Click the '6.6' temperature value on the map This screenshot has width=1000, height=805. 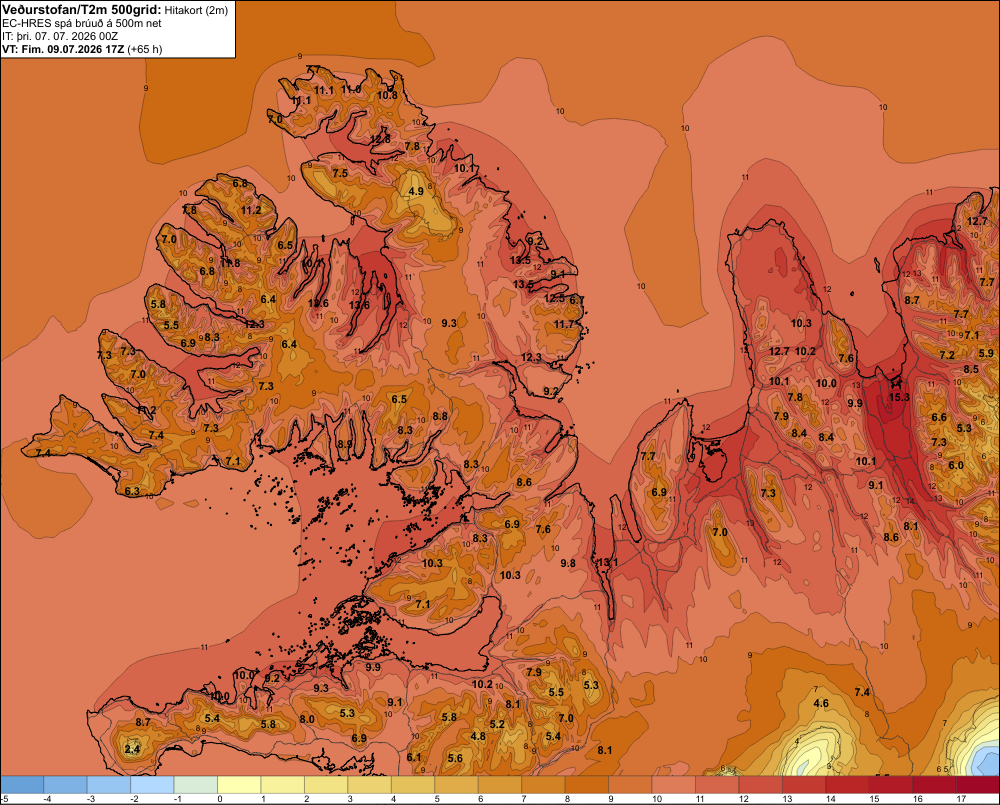(939, 417)
